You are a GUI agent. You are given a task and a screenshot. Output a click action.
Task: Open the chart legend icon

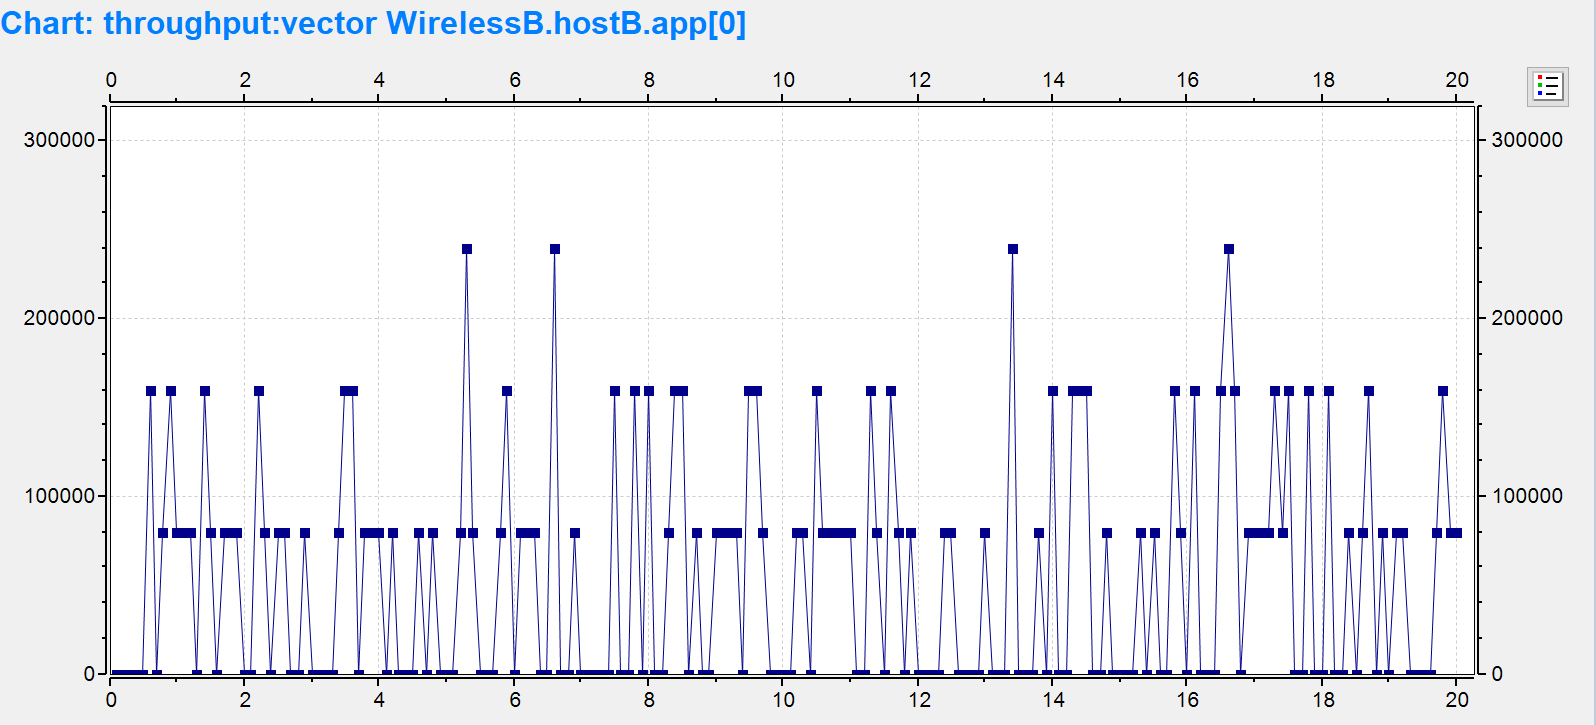(x=1547, y=87)
